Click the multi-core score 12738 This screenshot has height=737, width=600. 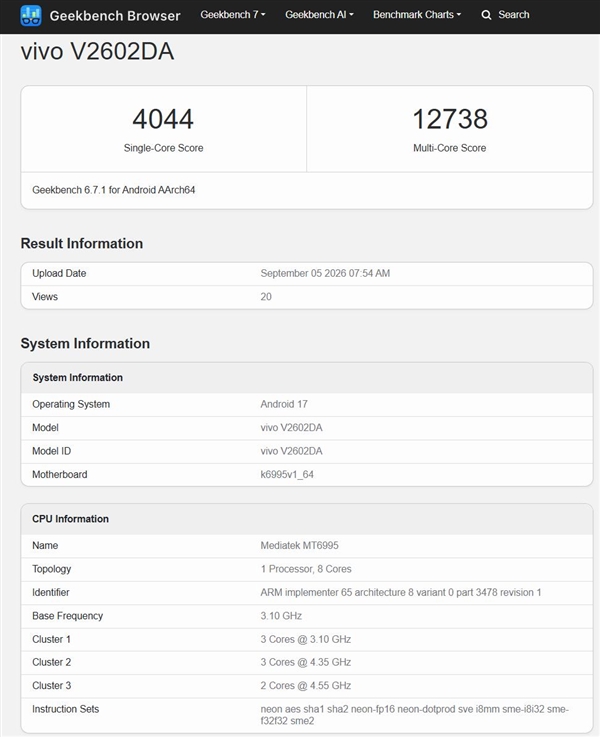pyautogui.click(x=450, y=118)
